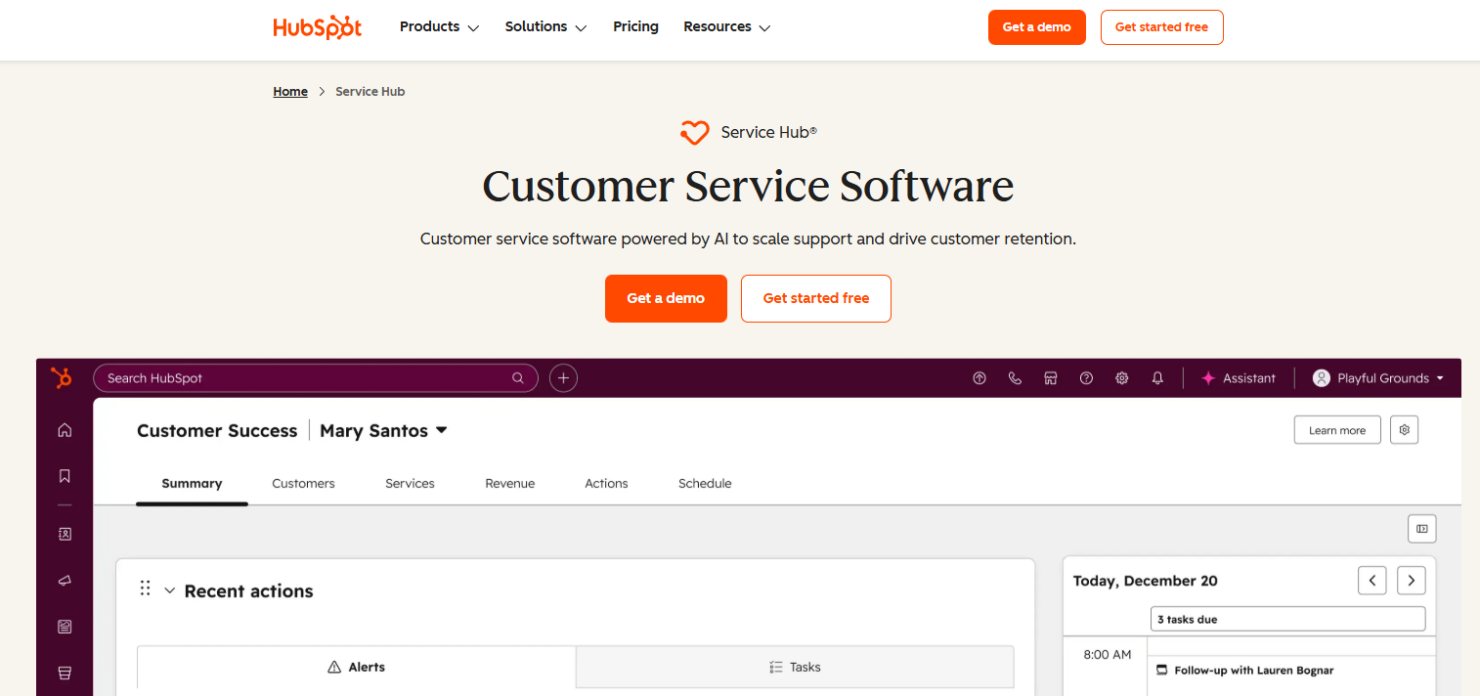Click Today, December 20 heading

pyautogui.click(x=1145, y=581)
